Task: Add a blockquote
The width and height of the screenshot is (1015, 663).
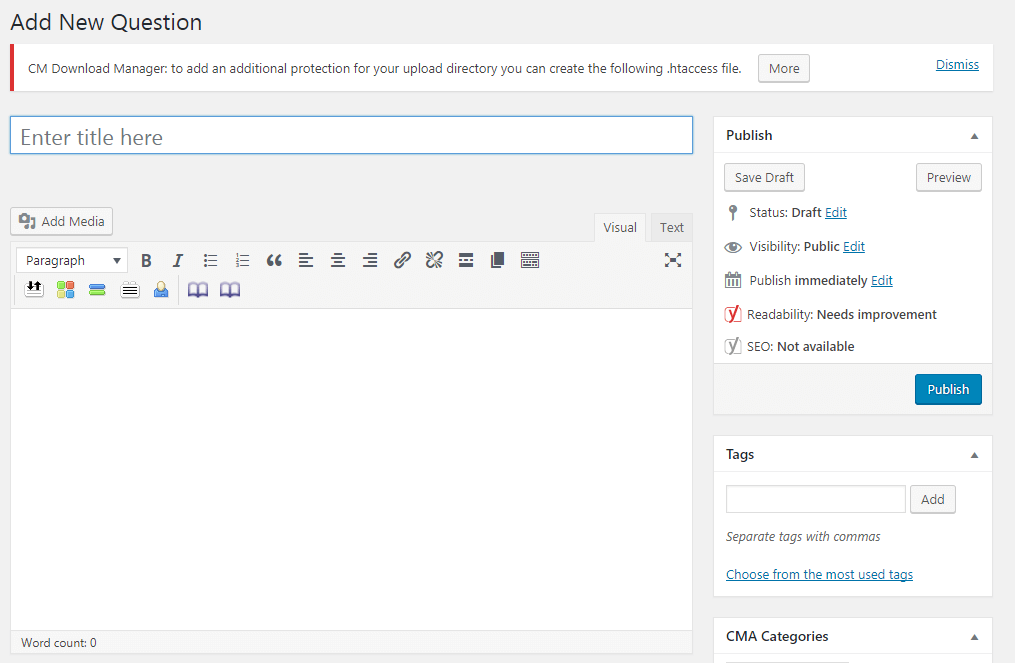Action: (274, 260)
